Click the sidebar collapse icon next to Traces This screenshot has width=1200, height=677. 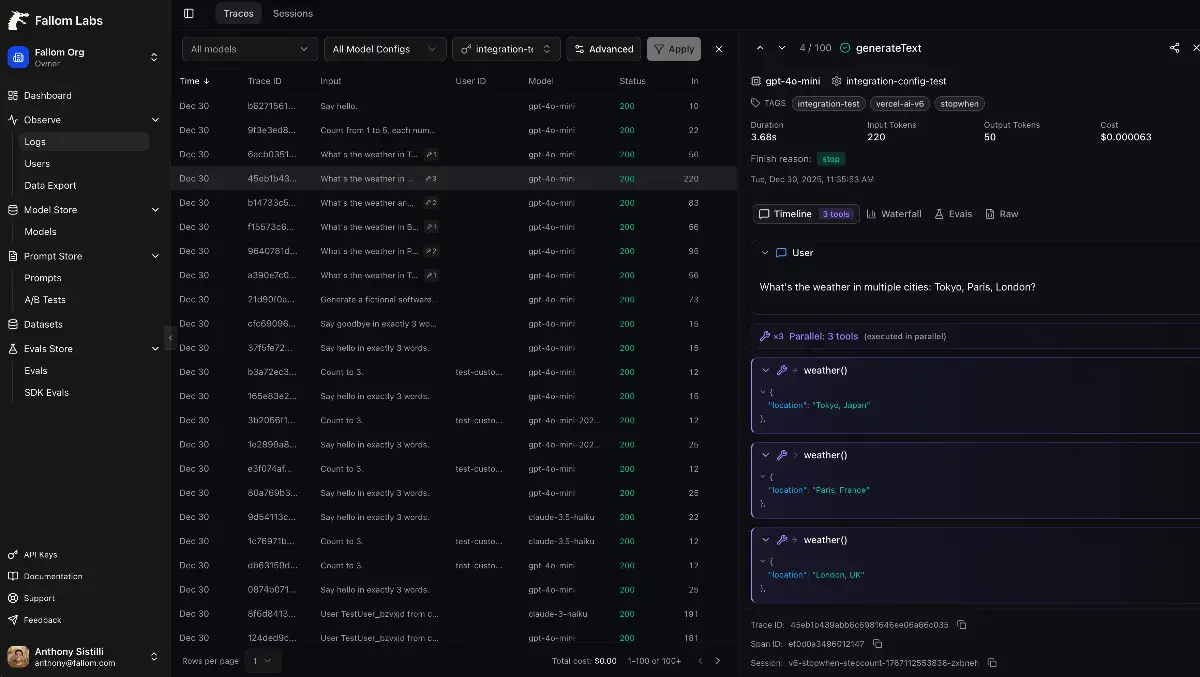click(x=189, y=13)
